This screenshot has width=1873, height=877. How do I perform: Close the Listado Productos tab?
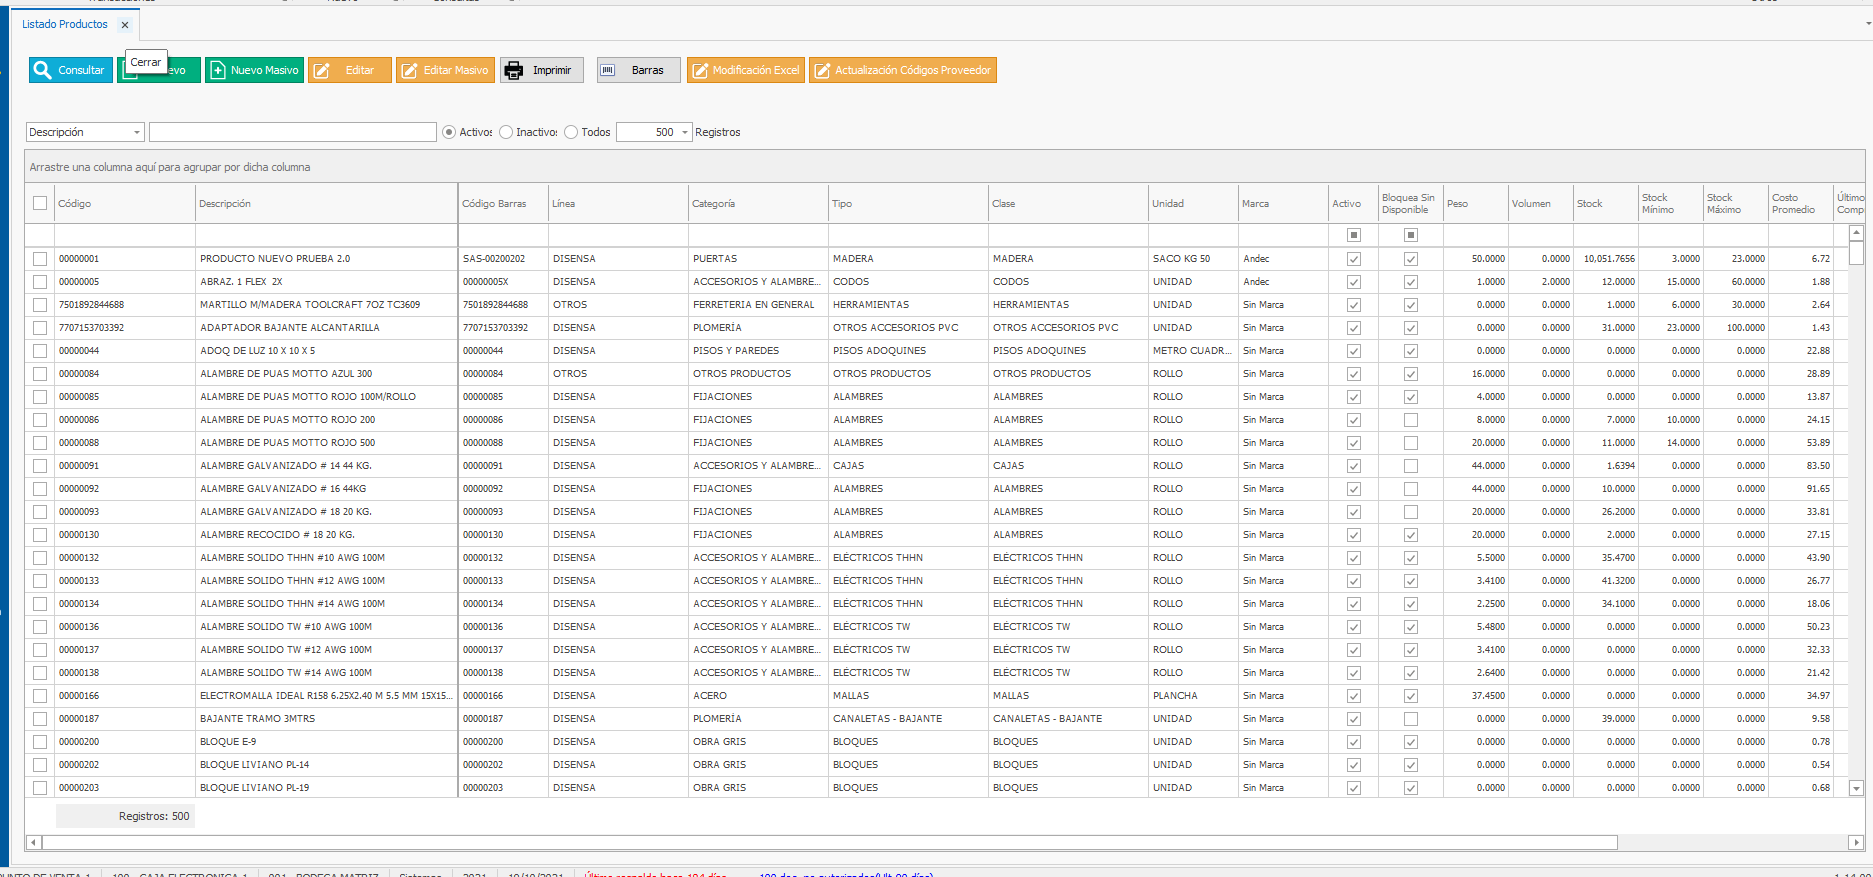pyautogui.click(x=125, y=25)
